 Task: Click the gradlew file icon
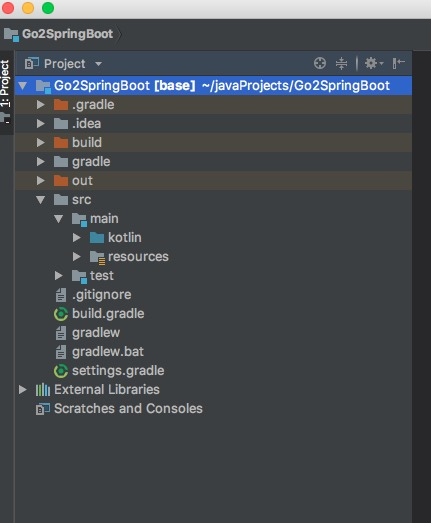click(61, 333)
